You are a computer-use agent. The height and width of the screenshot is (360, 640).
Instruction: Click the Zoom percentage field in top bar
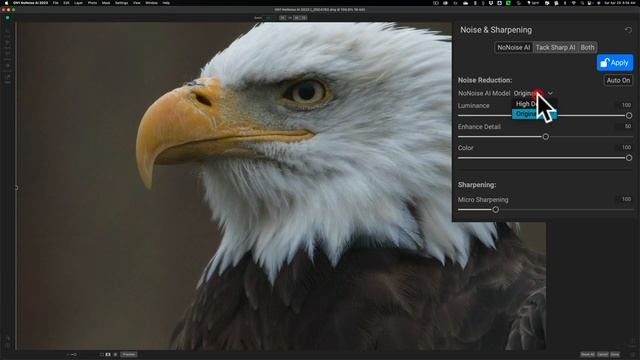pos(269,18)
